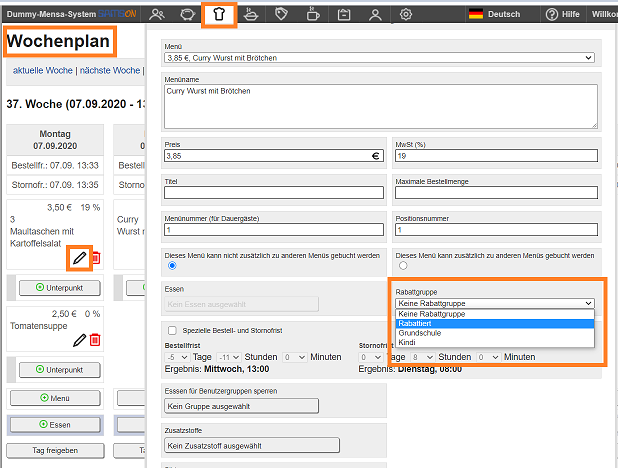
Task: Click Tag freigeben for Montag
Action: pos(55,451)
